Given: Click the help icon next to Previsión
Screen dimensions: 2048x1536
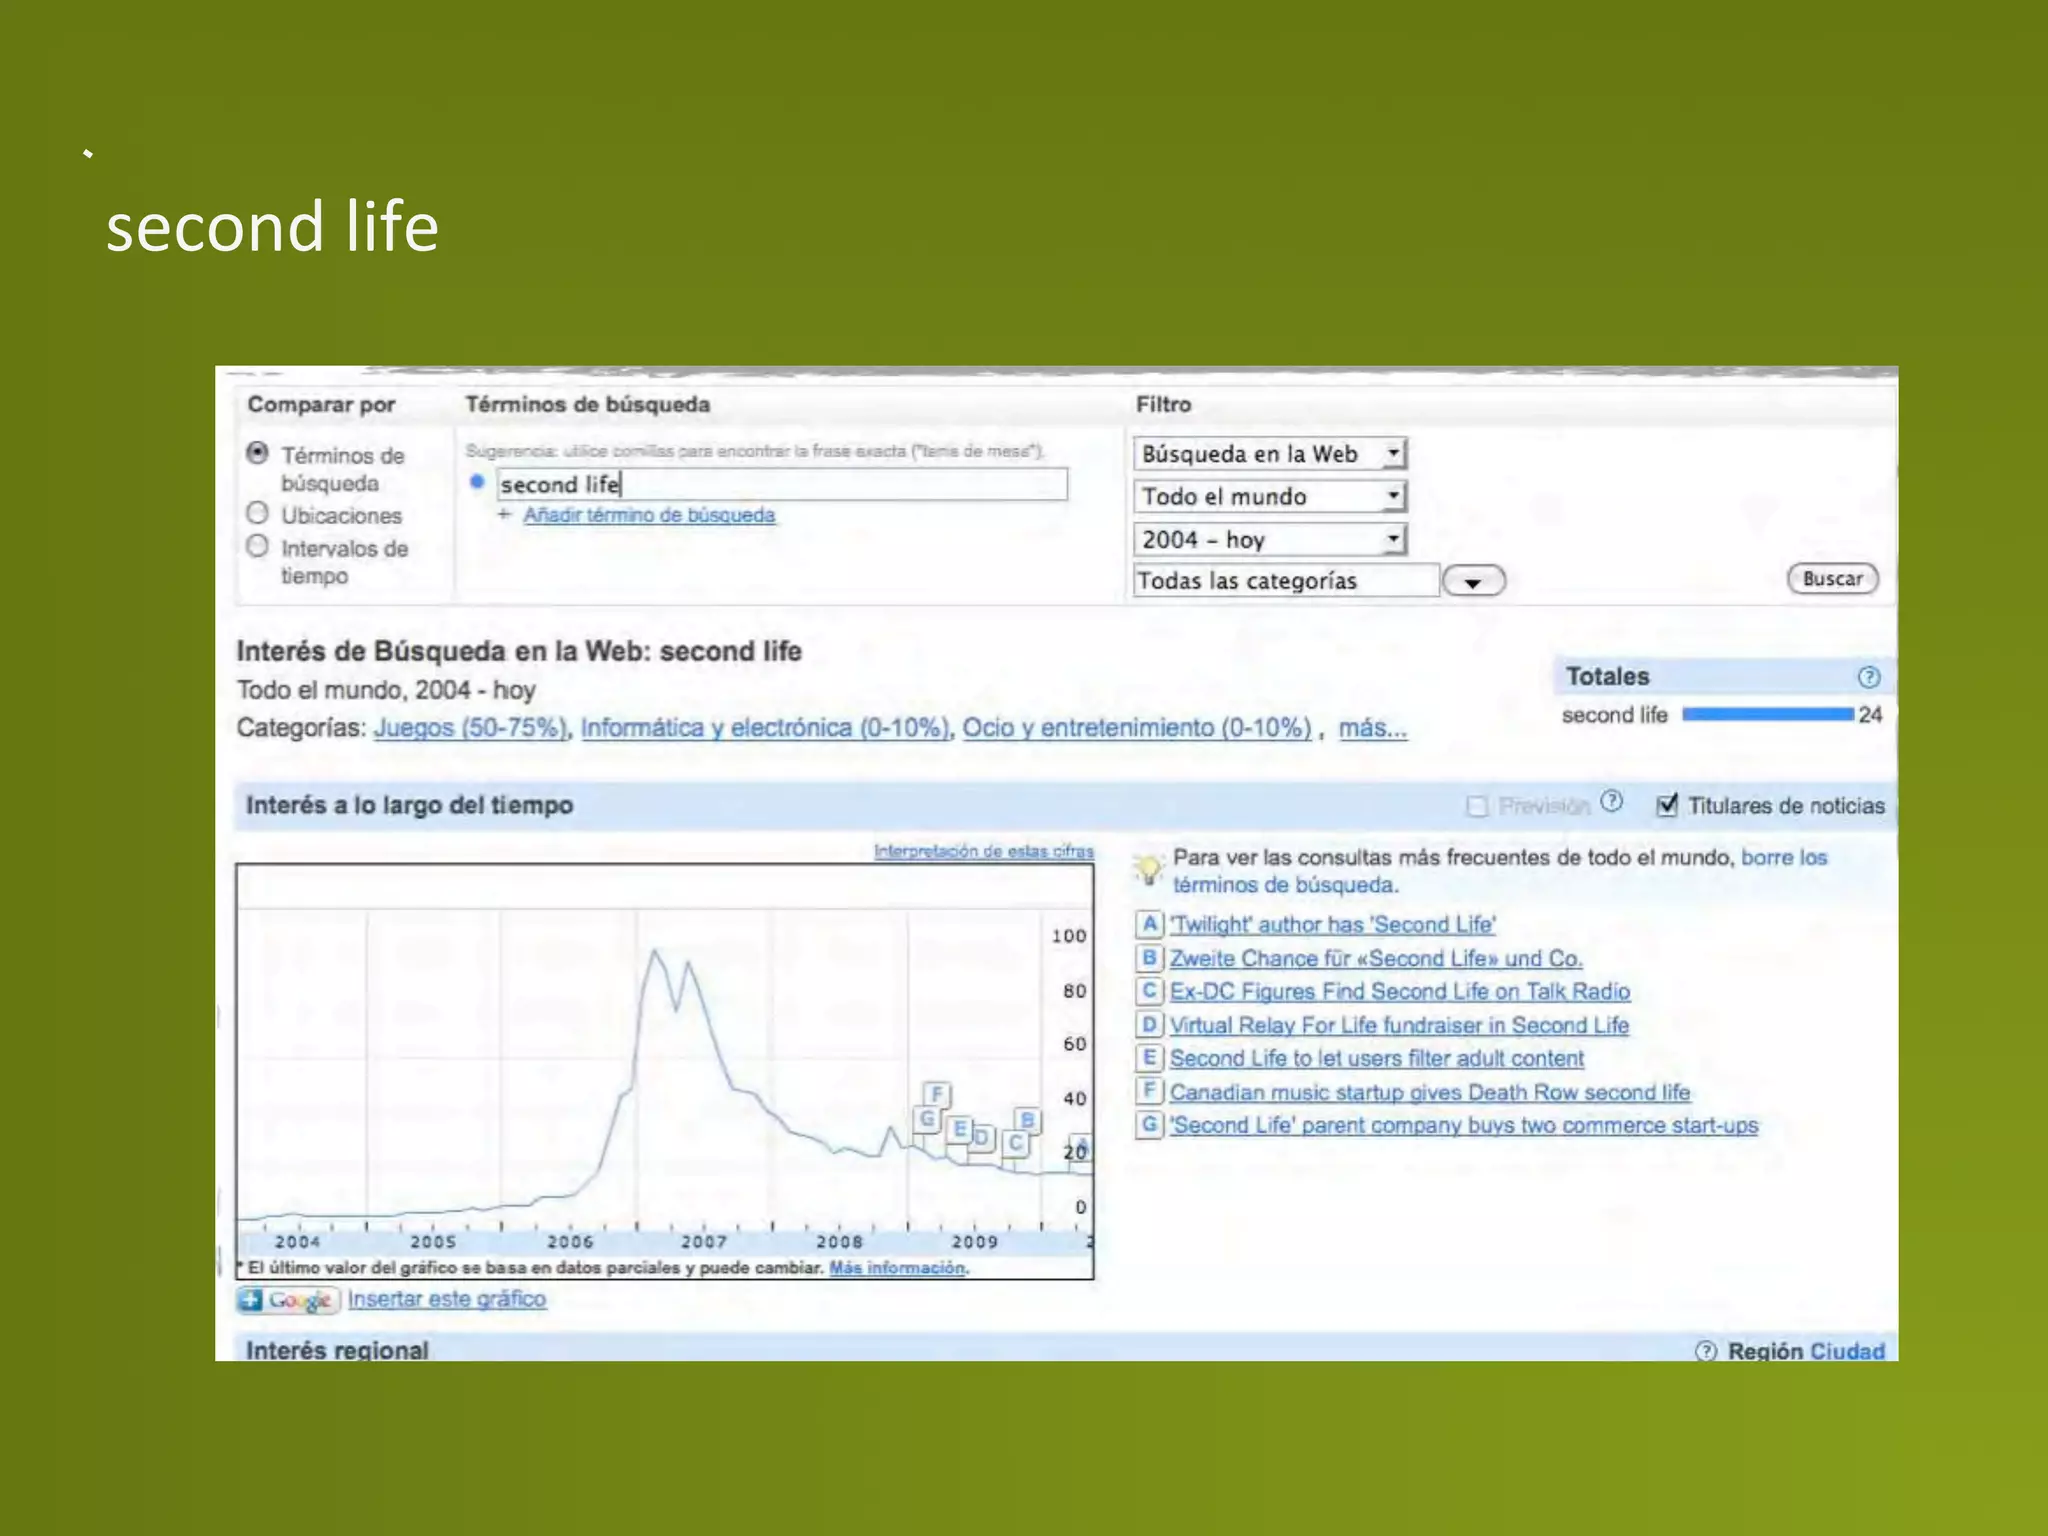Looking at the screenshot, I should 1611,802.
